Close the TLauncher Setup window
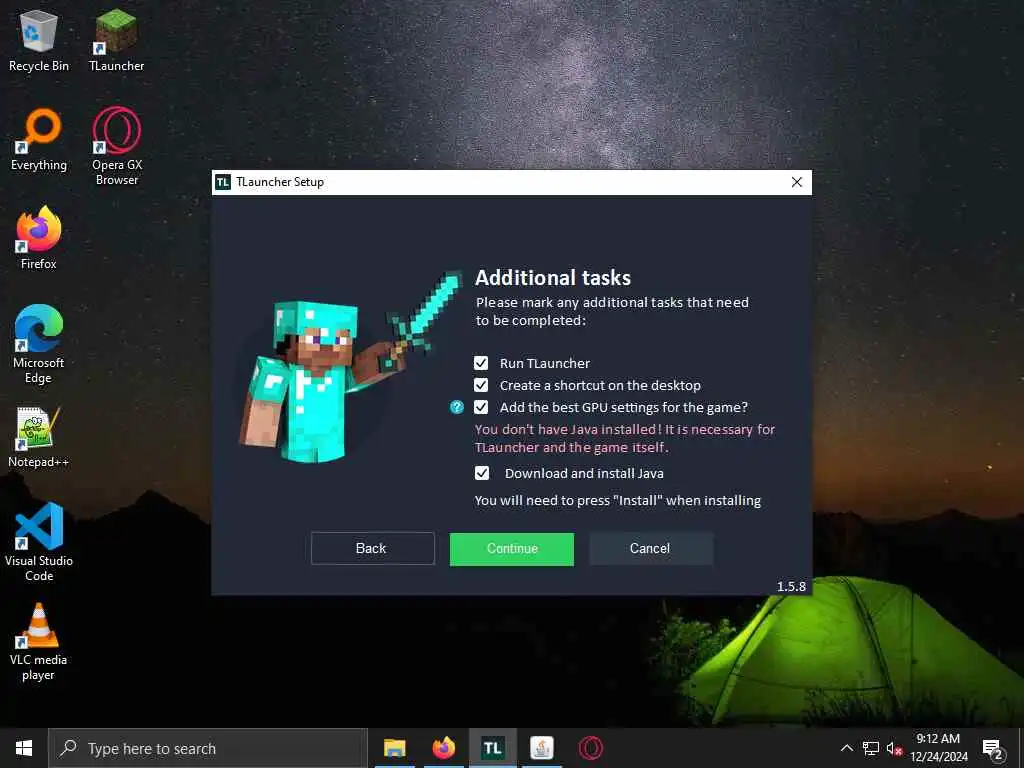Screen dimensions: 1024x768 pos(797,182)
